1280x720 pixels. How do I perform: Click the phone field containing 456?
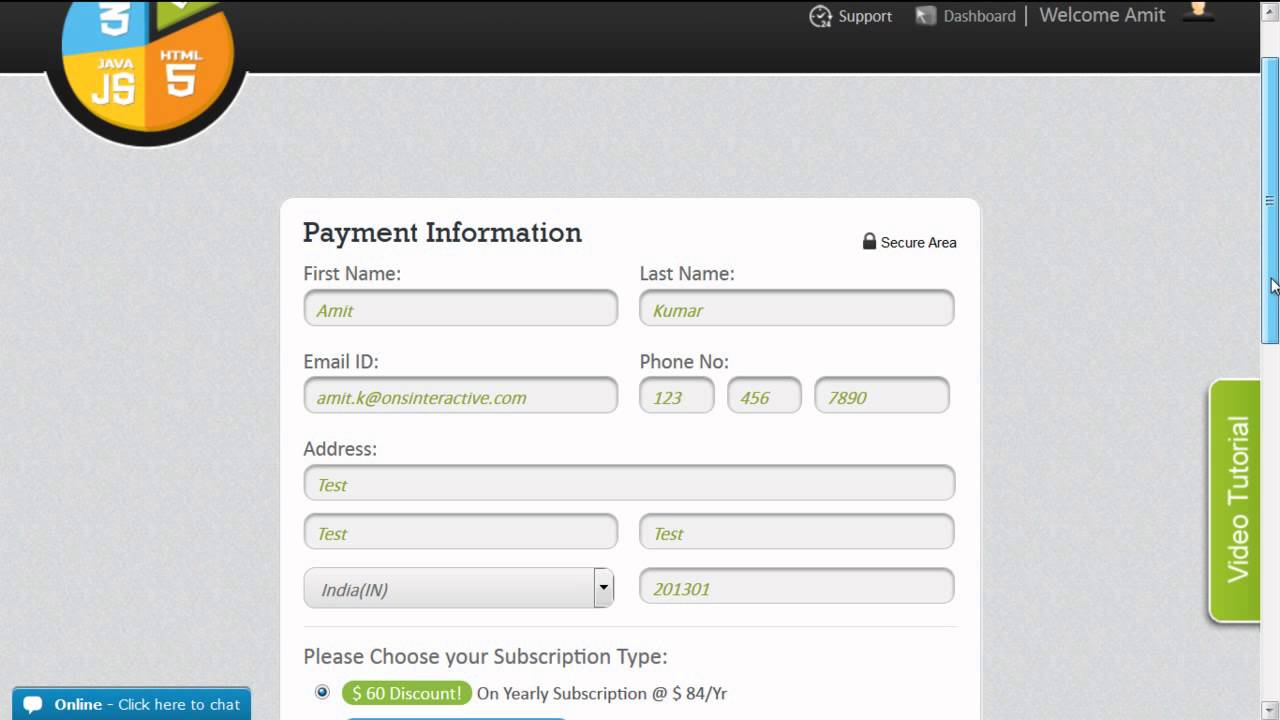(x=764, y=396)
